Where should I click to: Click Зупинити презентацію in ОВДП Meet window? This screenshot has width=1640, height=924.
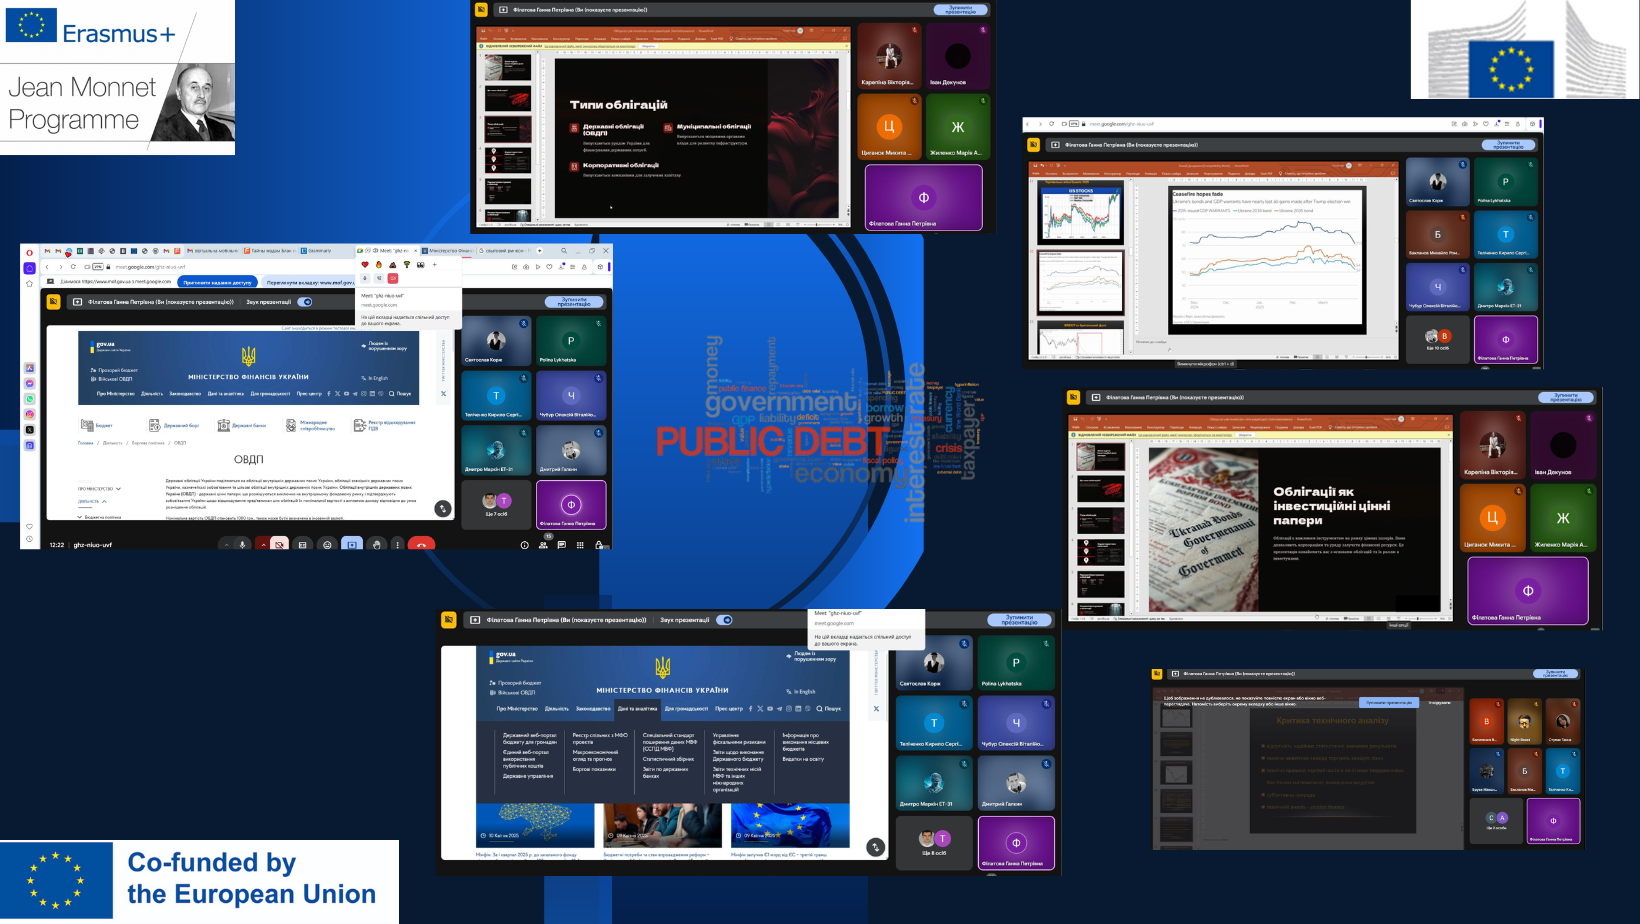(x=574, y=302)
